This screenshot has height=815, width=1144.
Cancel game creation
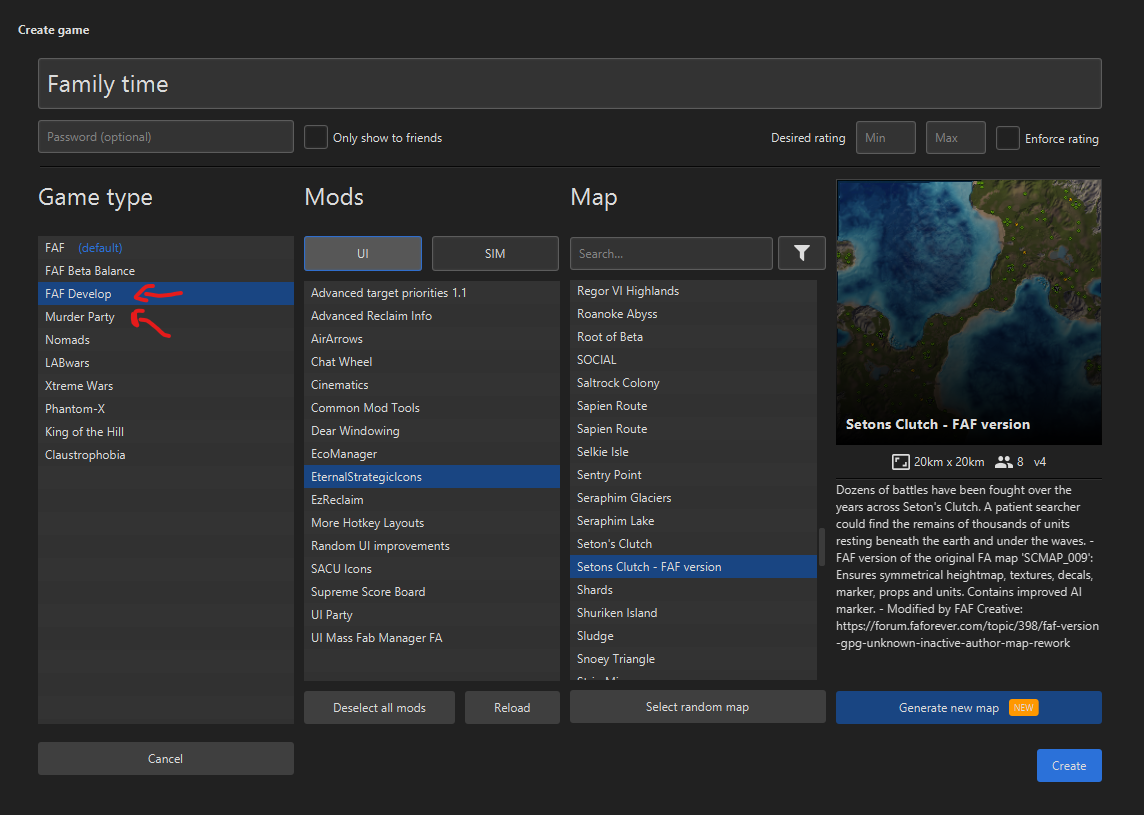pyautogui.click(x=166, y=758)
